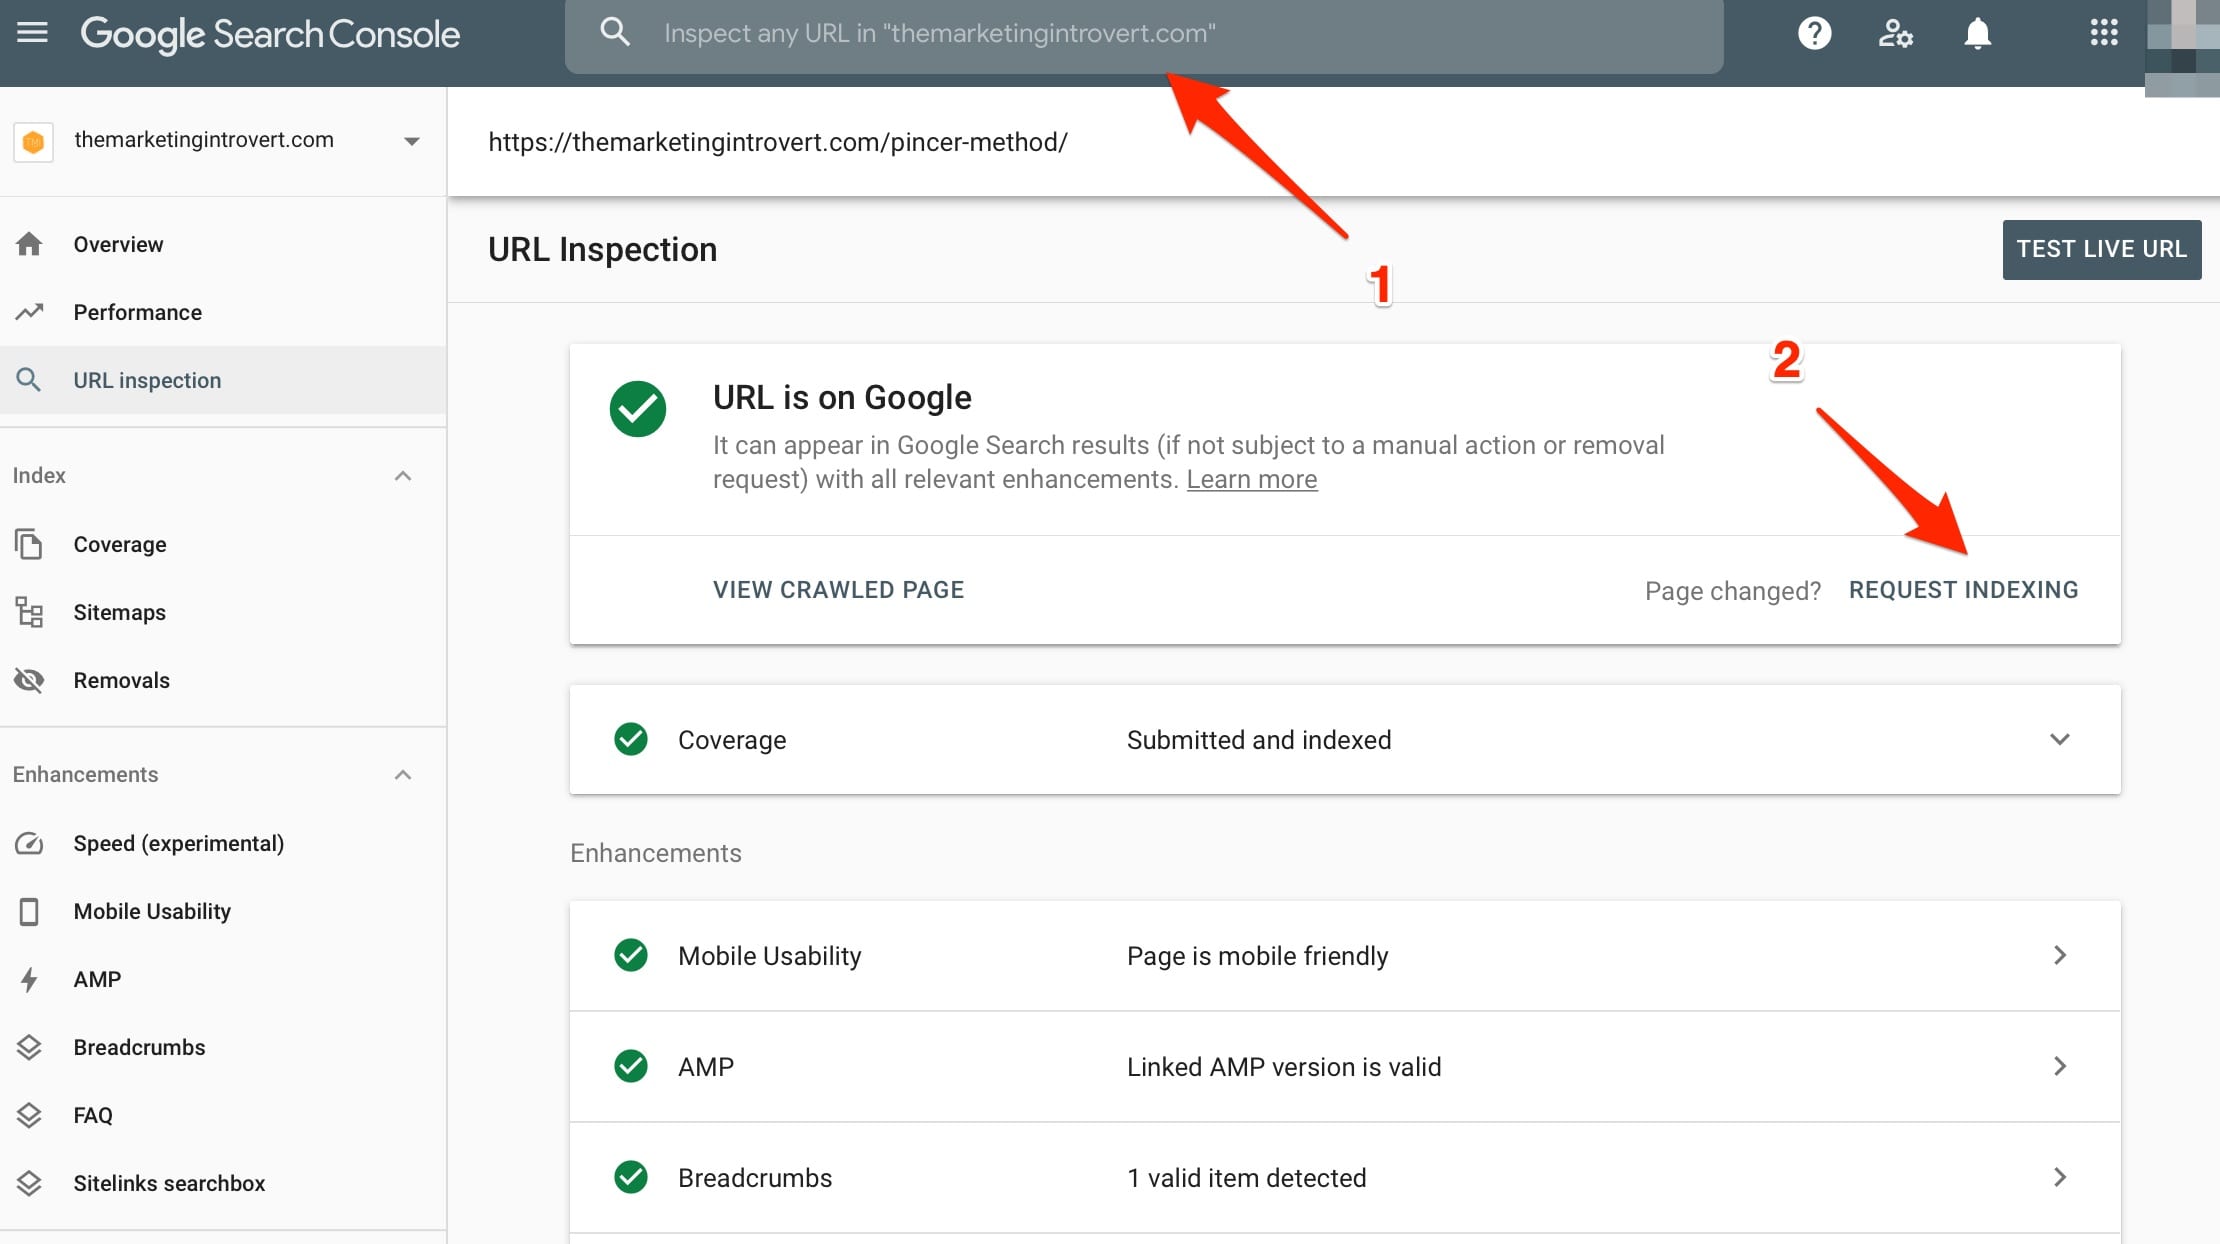Open the notifications bell
This screenshot has height=1244, width=2220.
(1979, 33)
